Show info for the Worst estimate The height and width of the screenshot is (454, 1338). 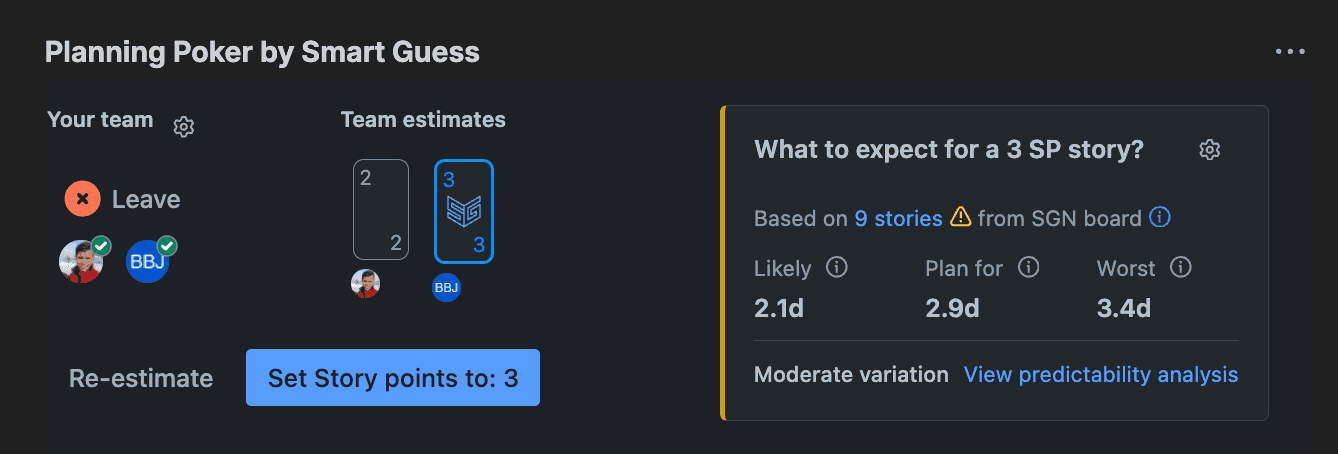(1181, 268)
